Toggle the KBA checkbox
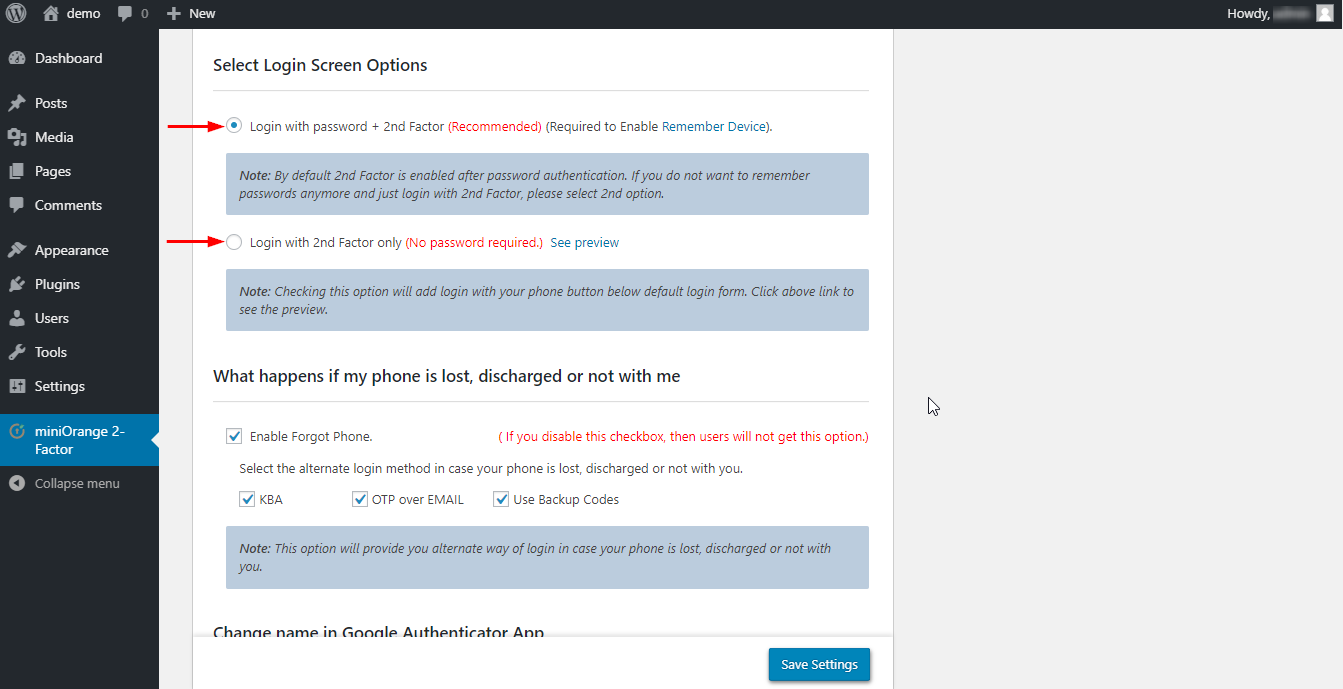Screen dimensions: 1343x689 (x=247, y=499)
